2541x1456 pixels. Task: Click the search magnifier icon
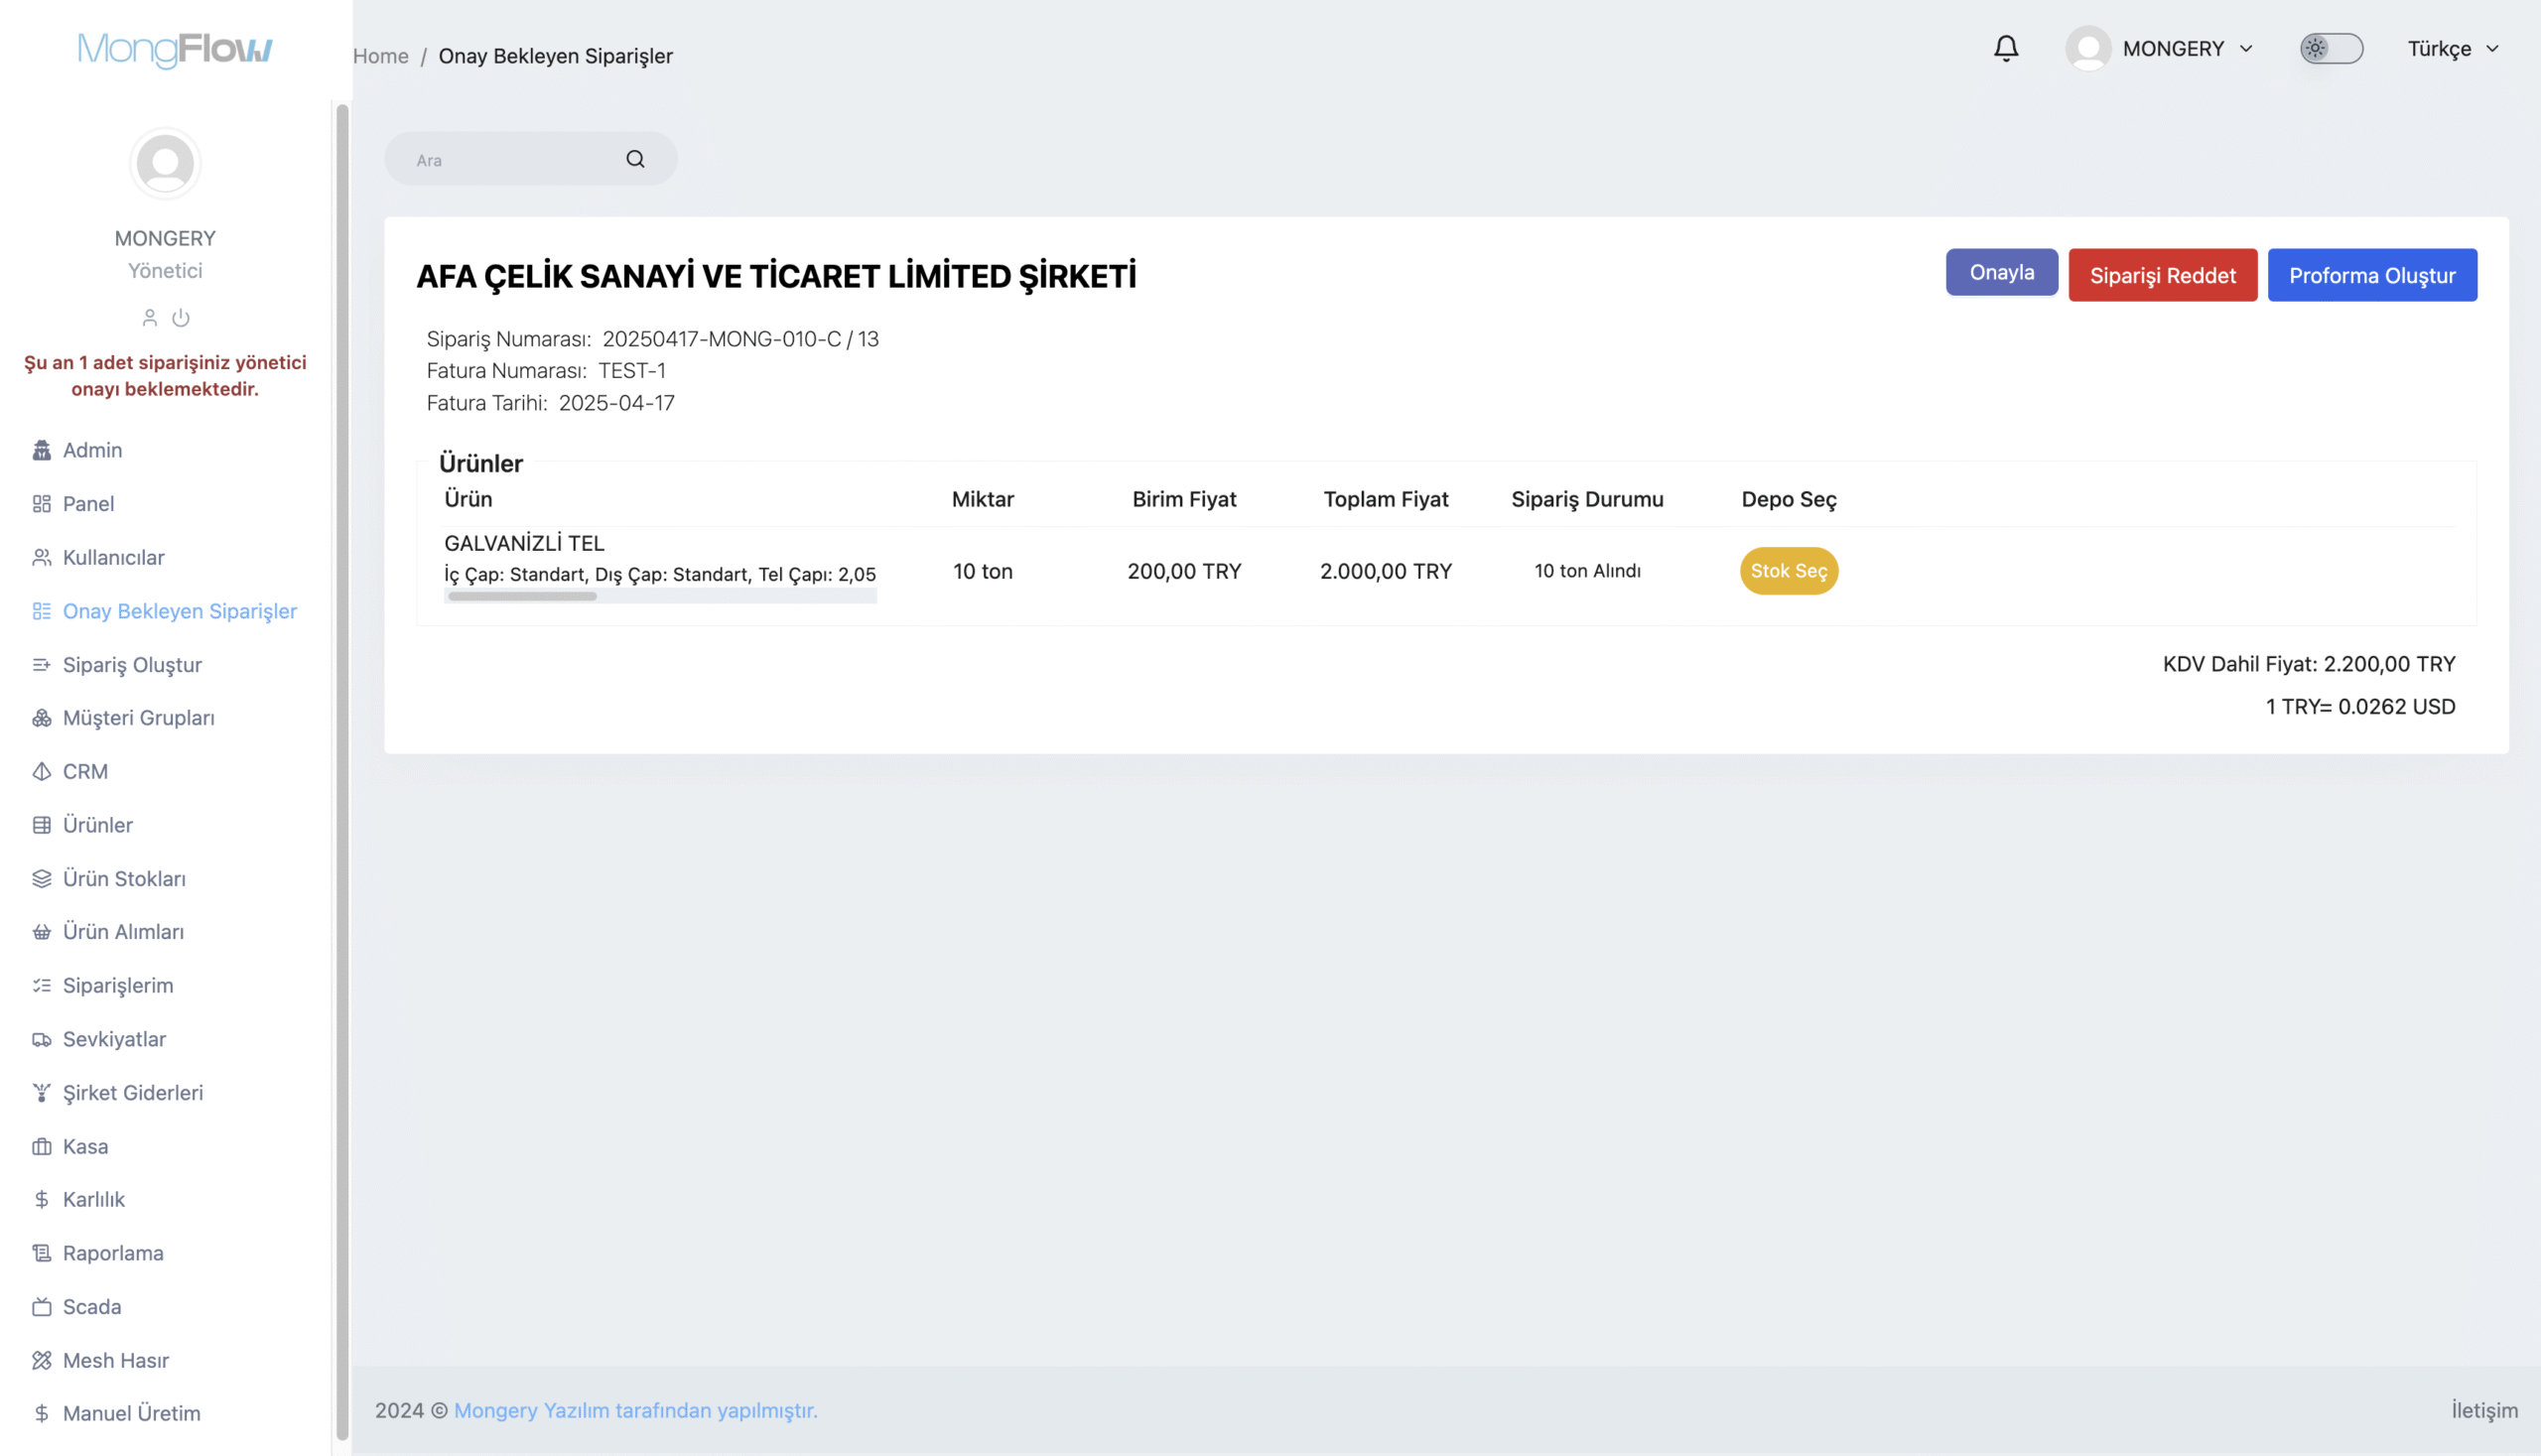(x=635, y=159)
